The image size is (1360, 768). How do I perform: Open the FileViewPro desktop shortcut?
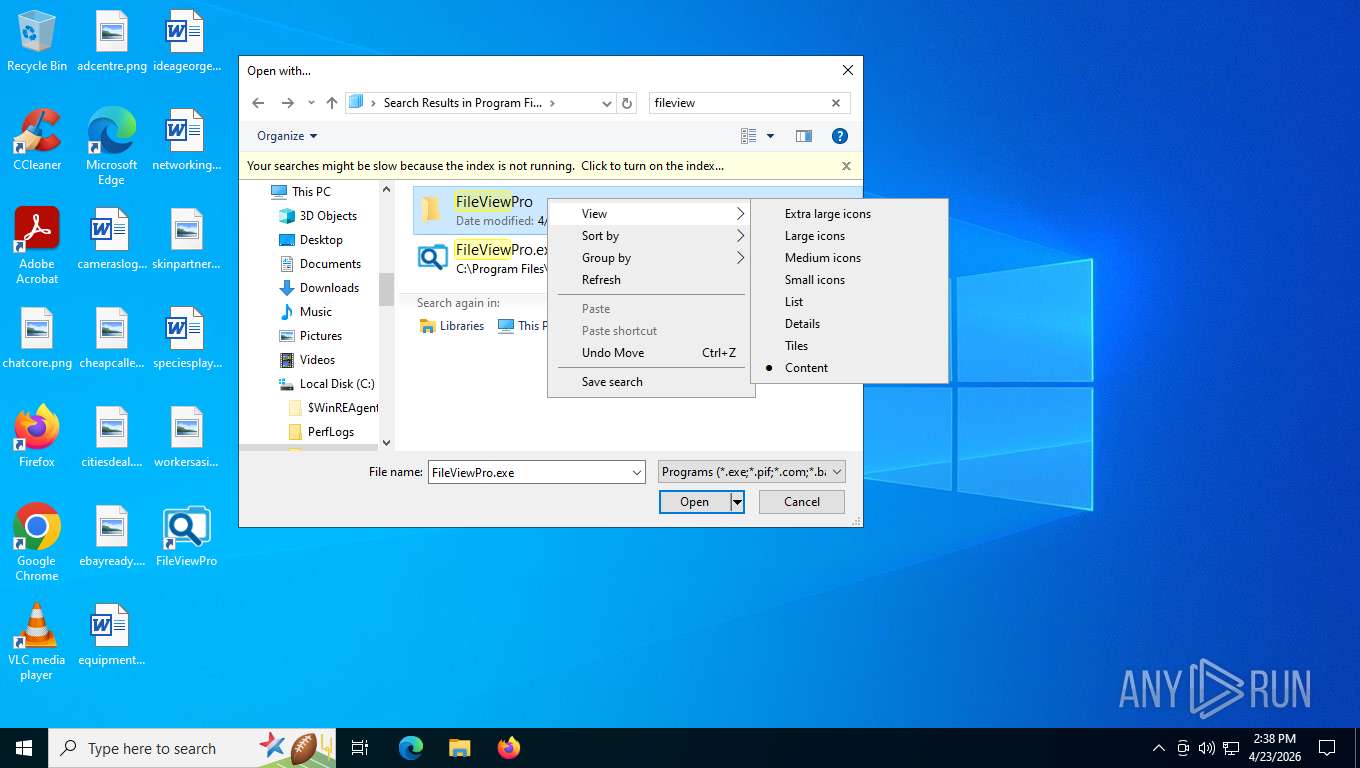(186, 536)
